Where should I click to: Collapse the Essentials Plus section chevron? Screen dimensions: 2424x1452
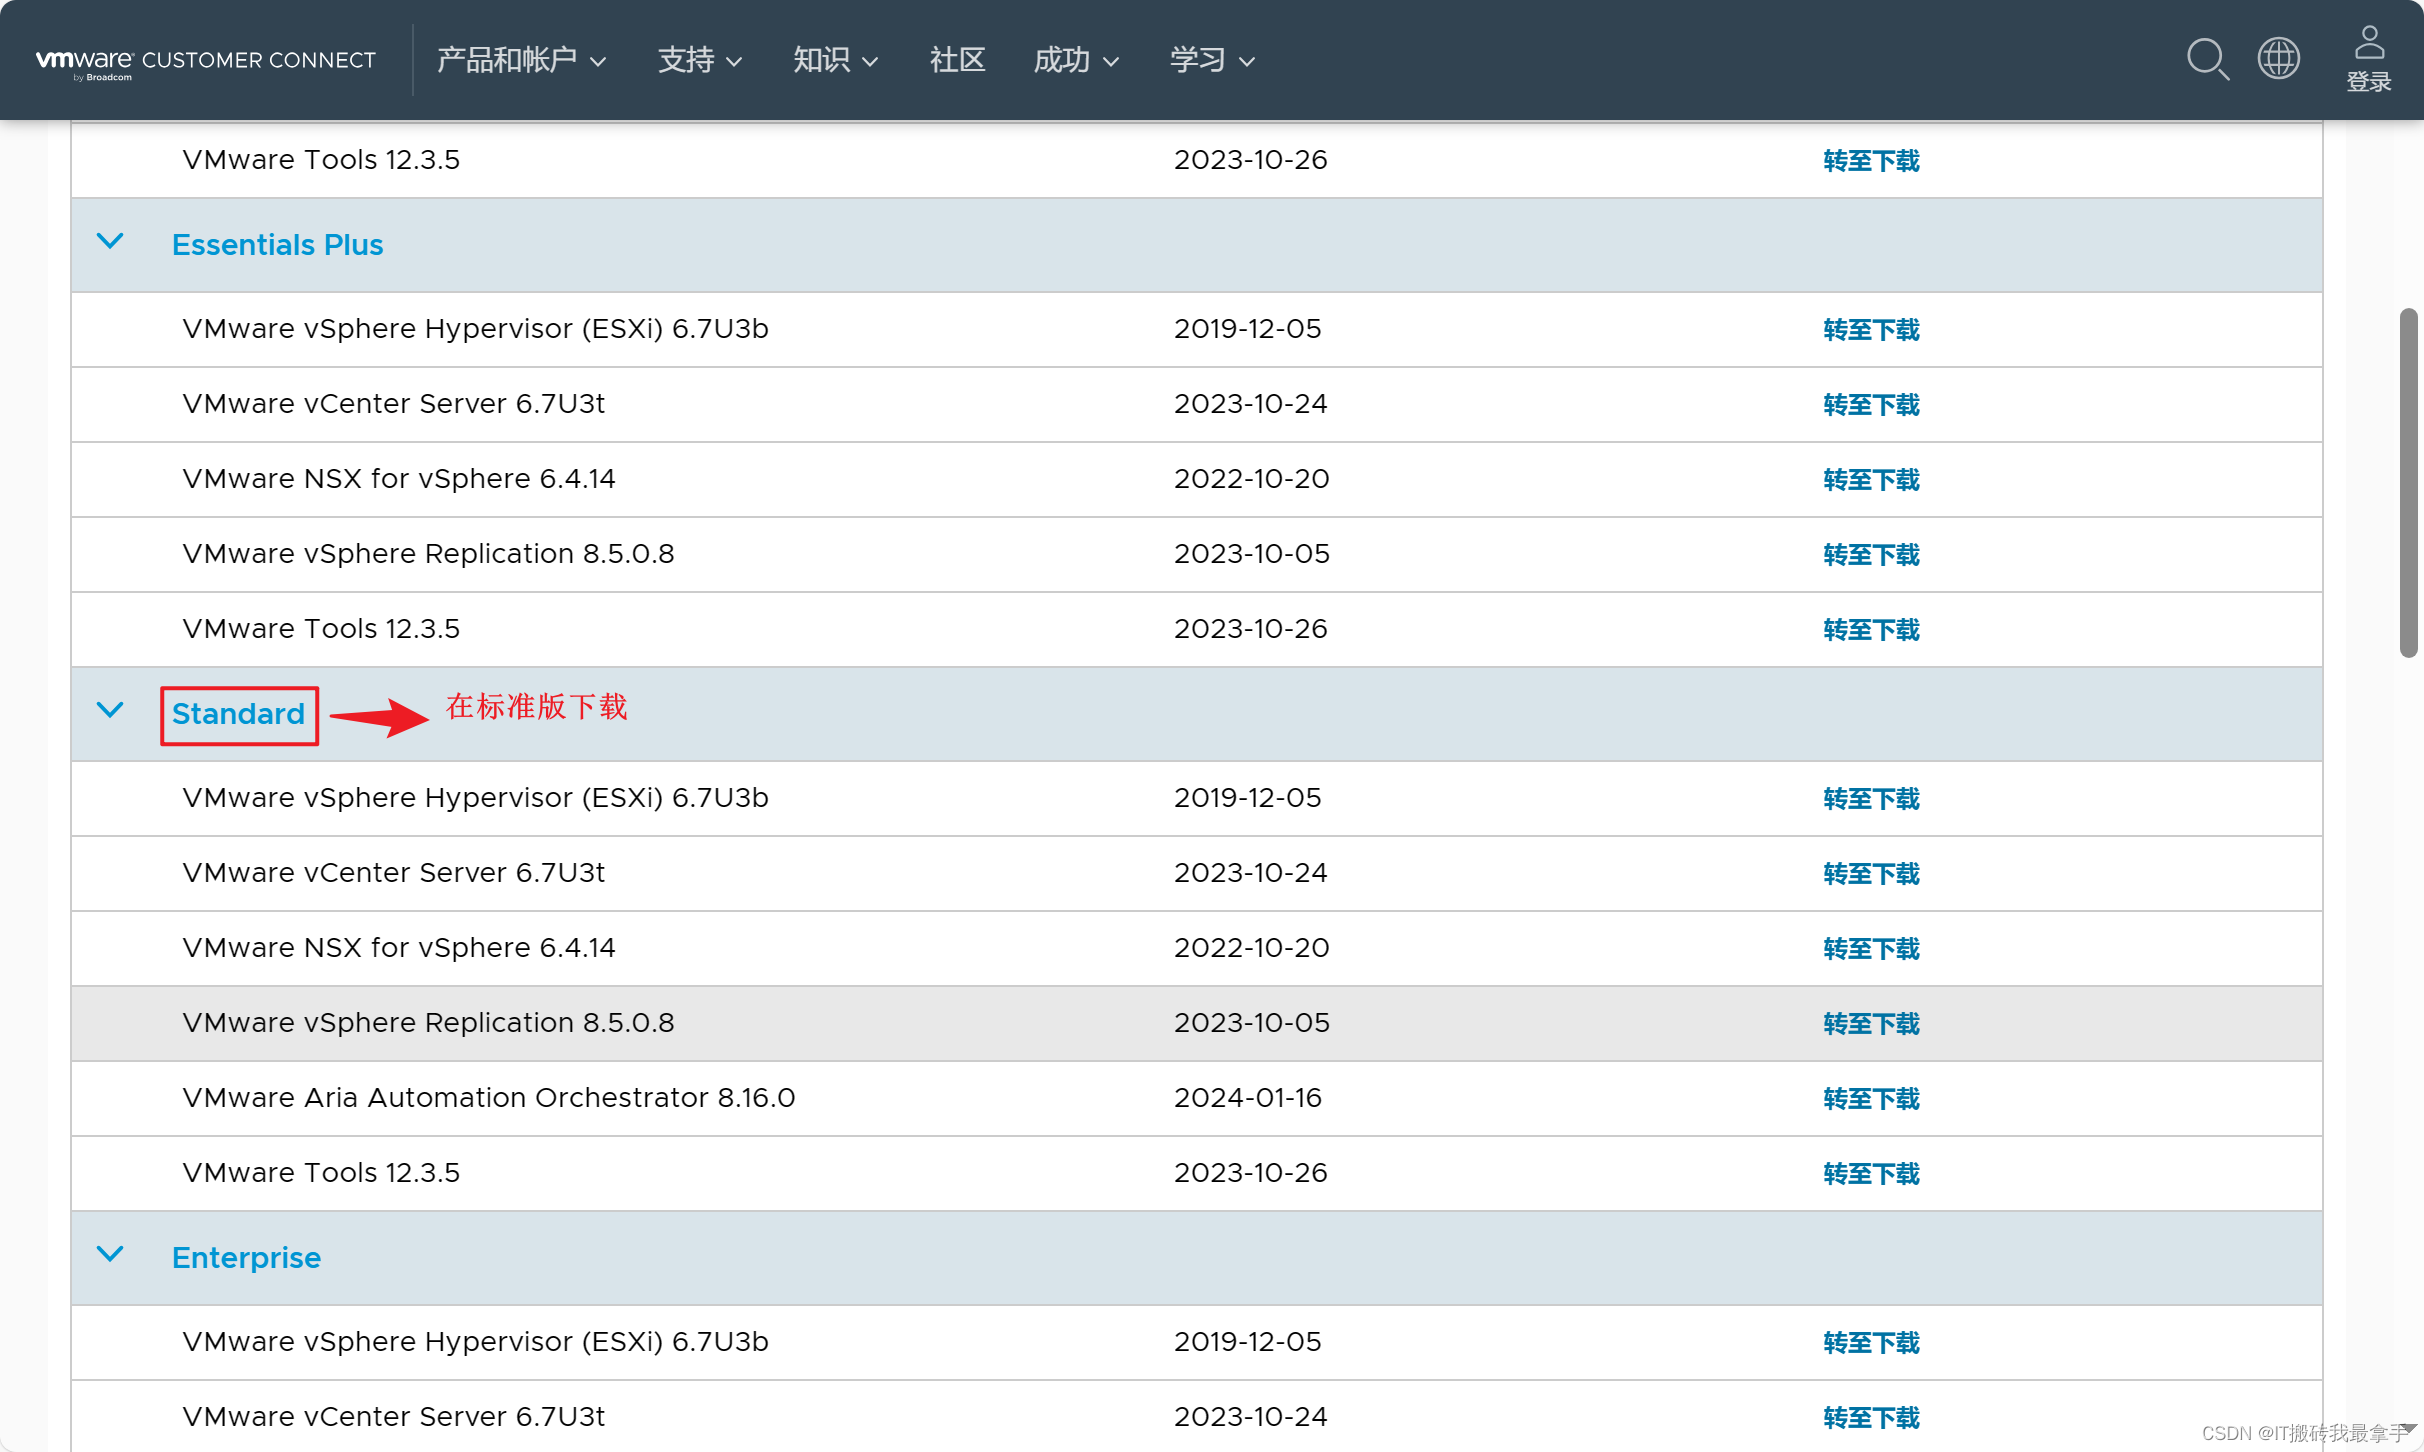click(x=110, y=242)
